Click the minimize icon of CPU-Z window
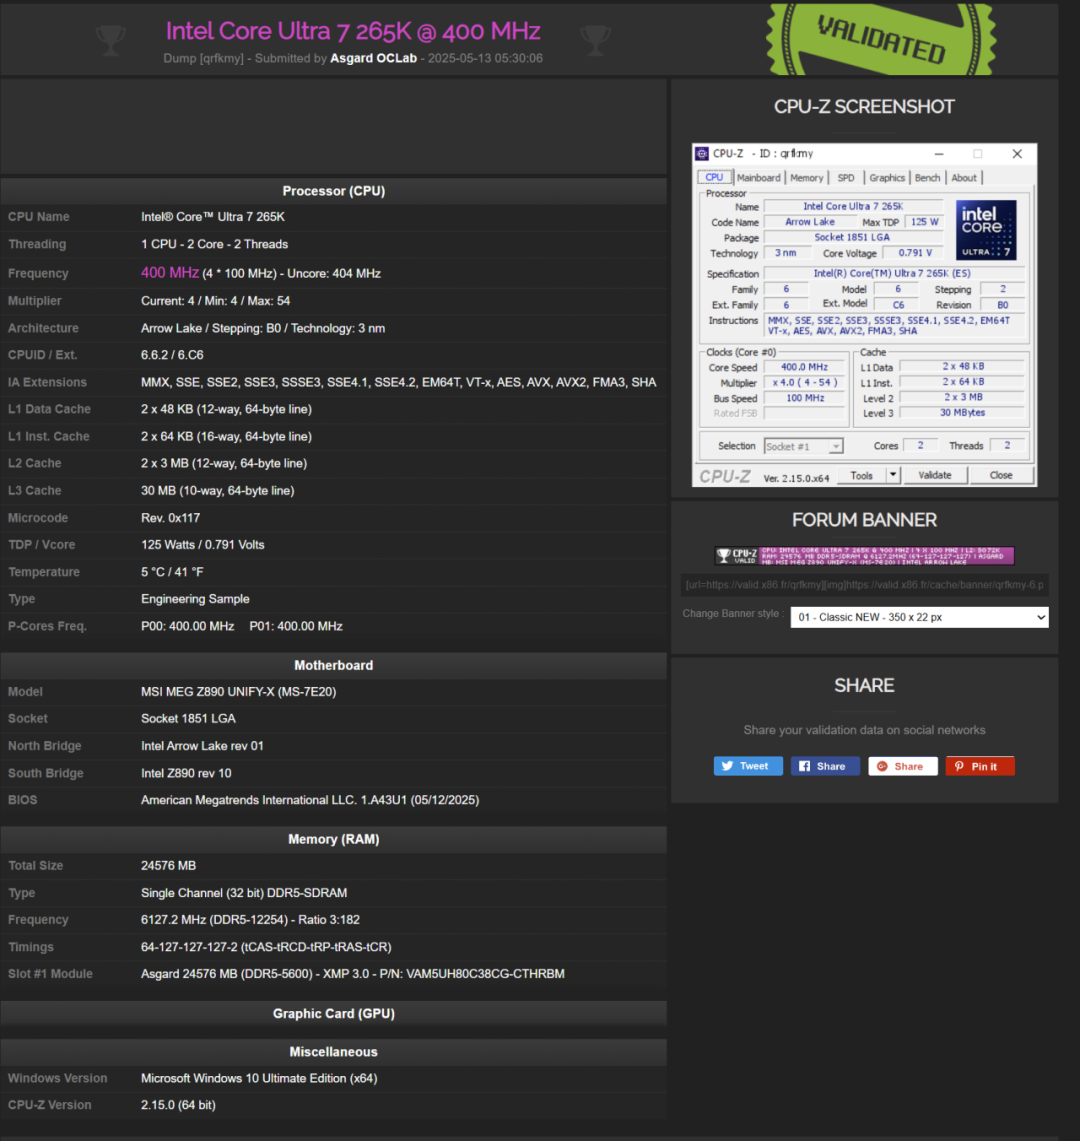Screen dimensions: 1080x1141 [x=939, y=154]
